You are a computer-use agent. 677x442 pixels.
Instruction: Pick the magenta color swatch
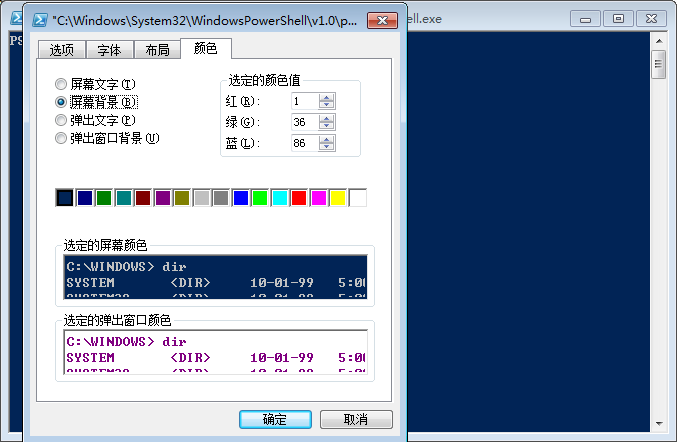tap(319, 198)
